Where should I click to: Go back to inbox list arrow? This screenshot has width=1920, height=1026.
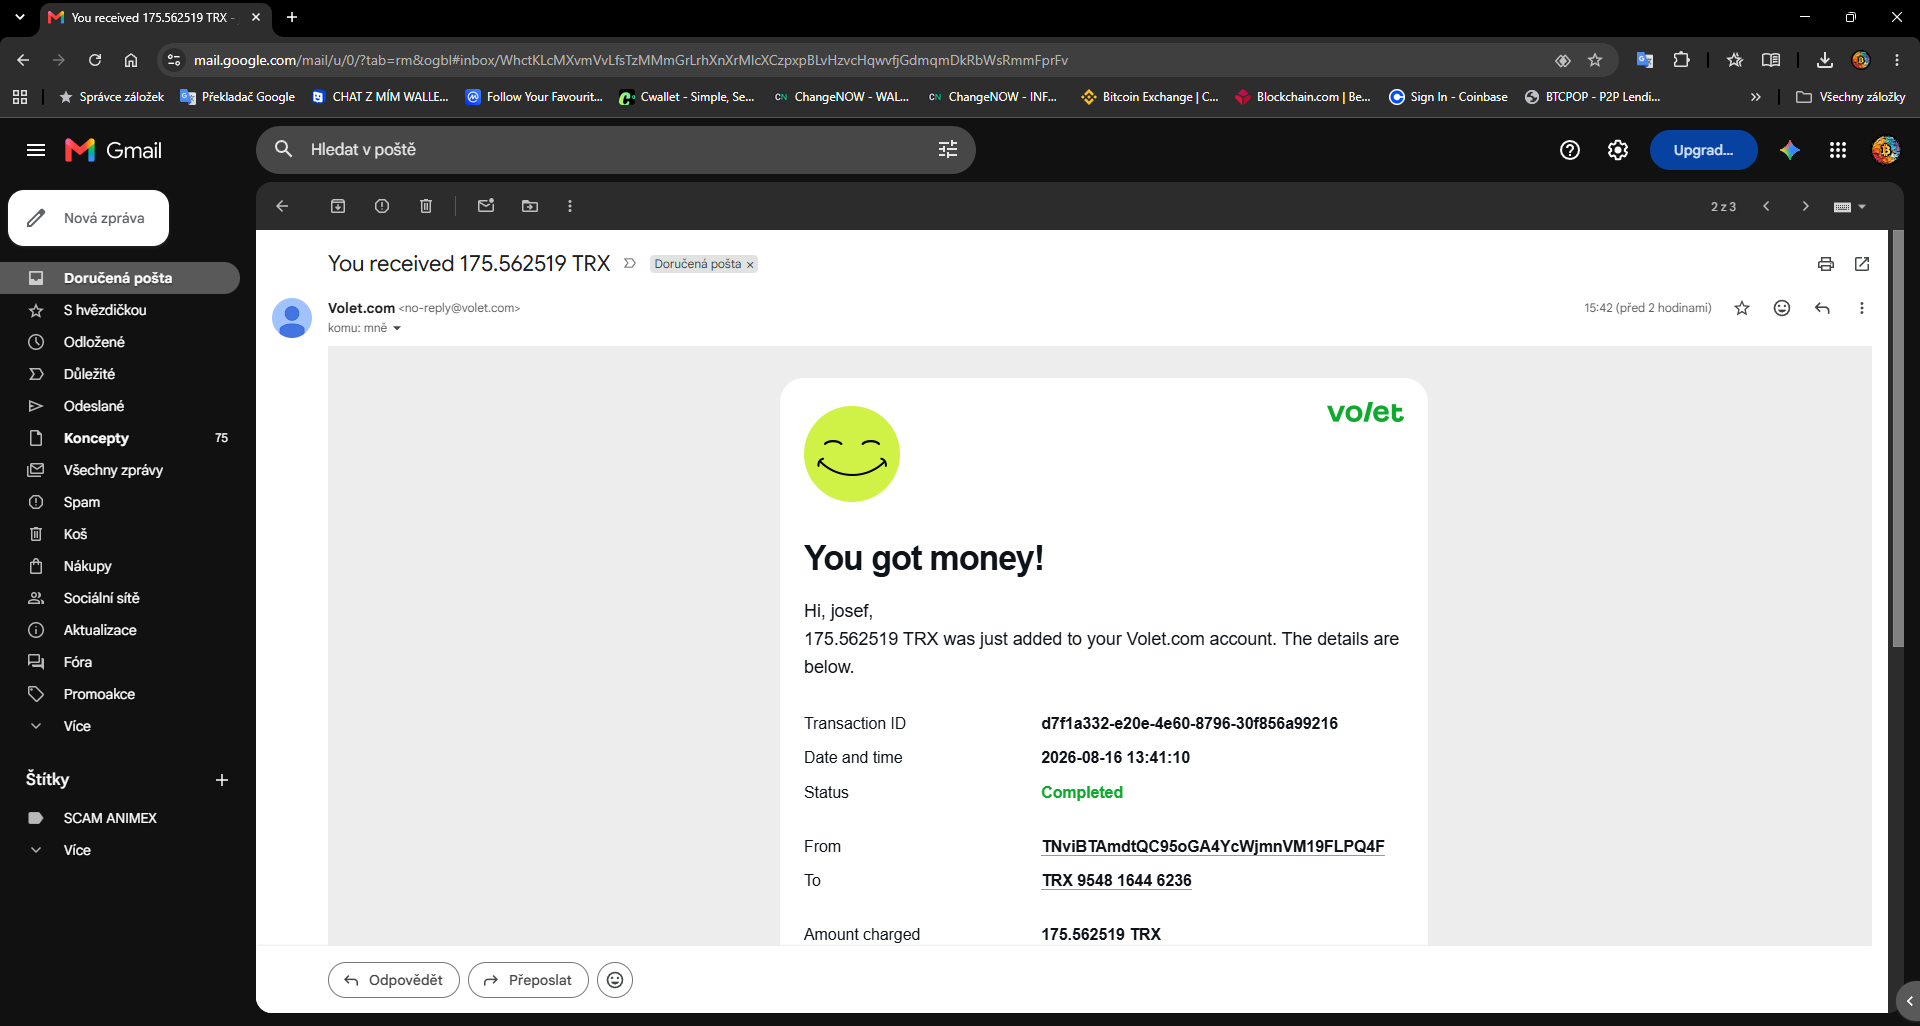pyautogui.click(x=282, y=206)
